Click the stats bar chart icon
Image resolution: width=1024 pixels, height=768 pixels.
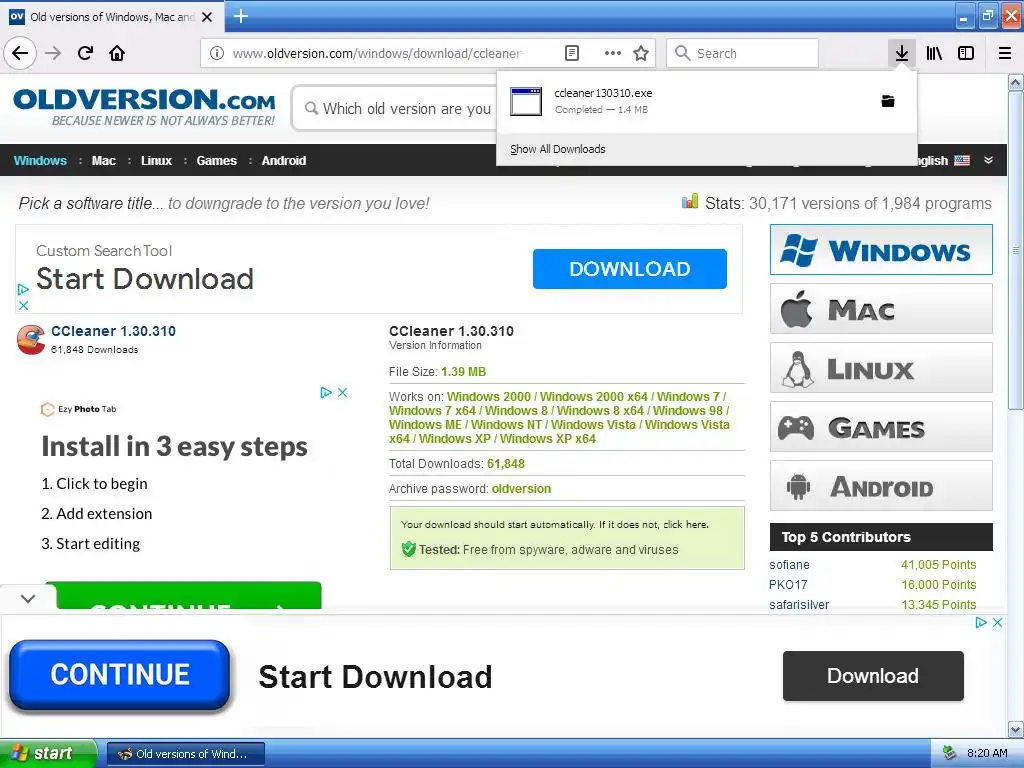[690, 201]
